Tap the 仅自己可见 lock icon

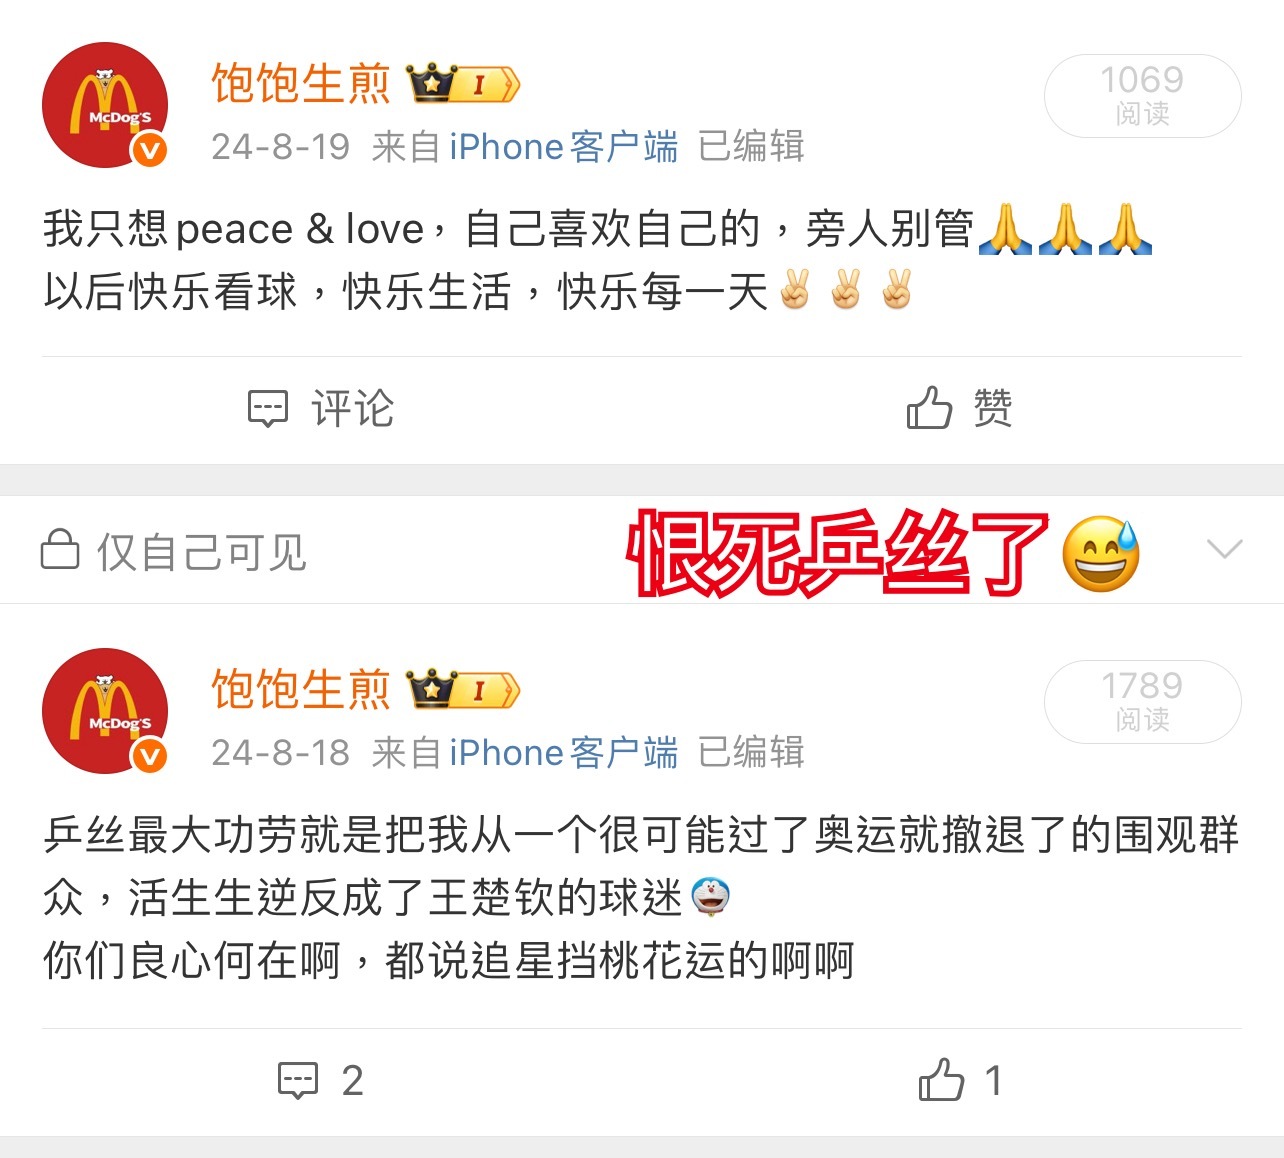coord(60,549)
